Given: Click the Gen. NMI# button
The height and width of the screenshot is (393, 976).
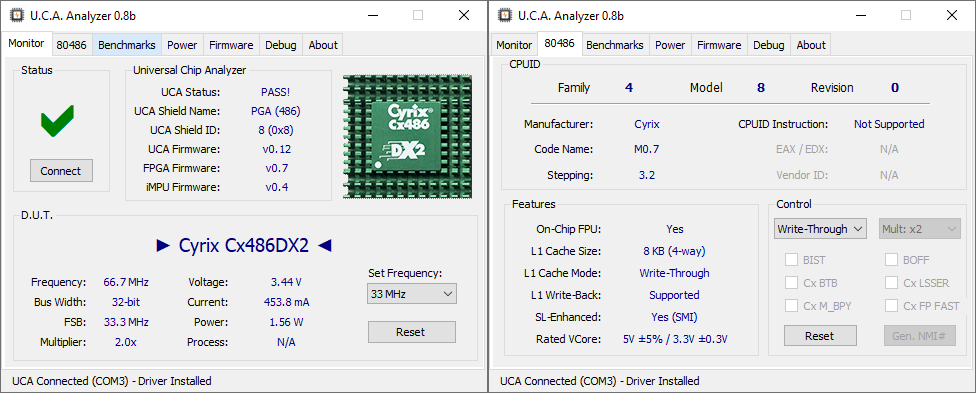Looking at the screenshot, I should [x=919, y=336].
